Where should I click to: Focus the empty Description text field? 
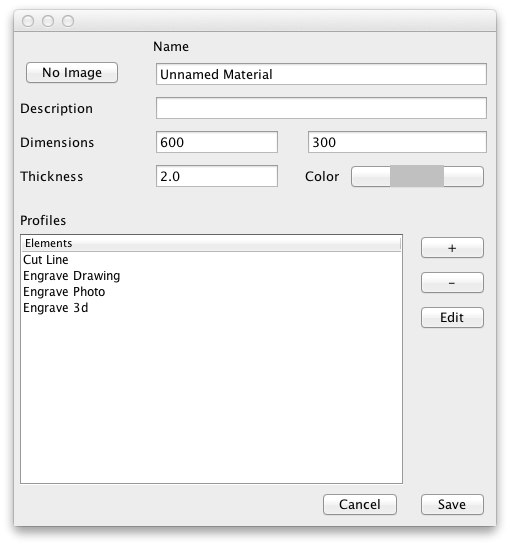pos(321,108)
